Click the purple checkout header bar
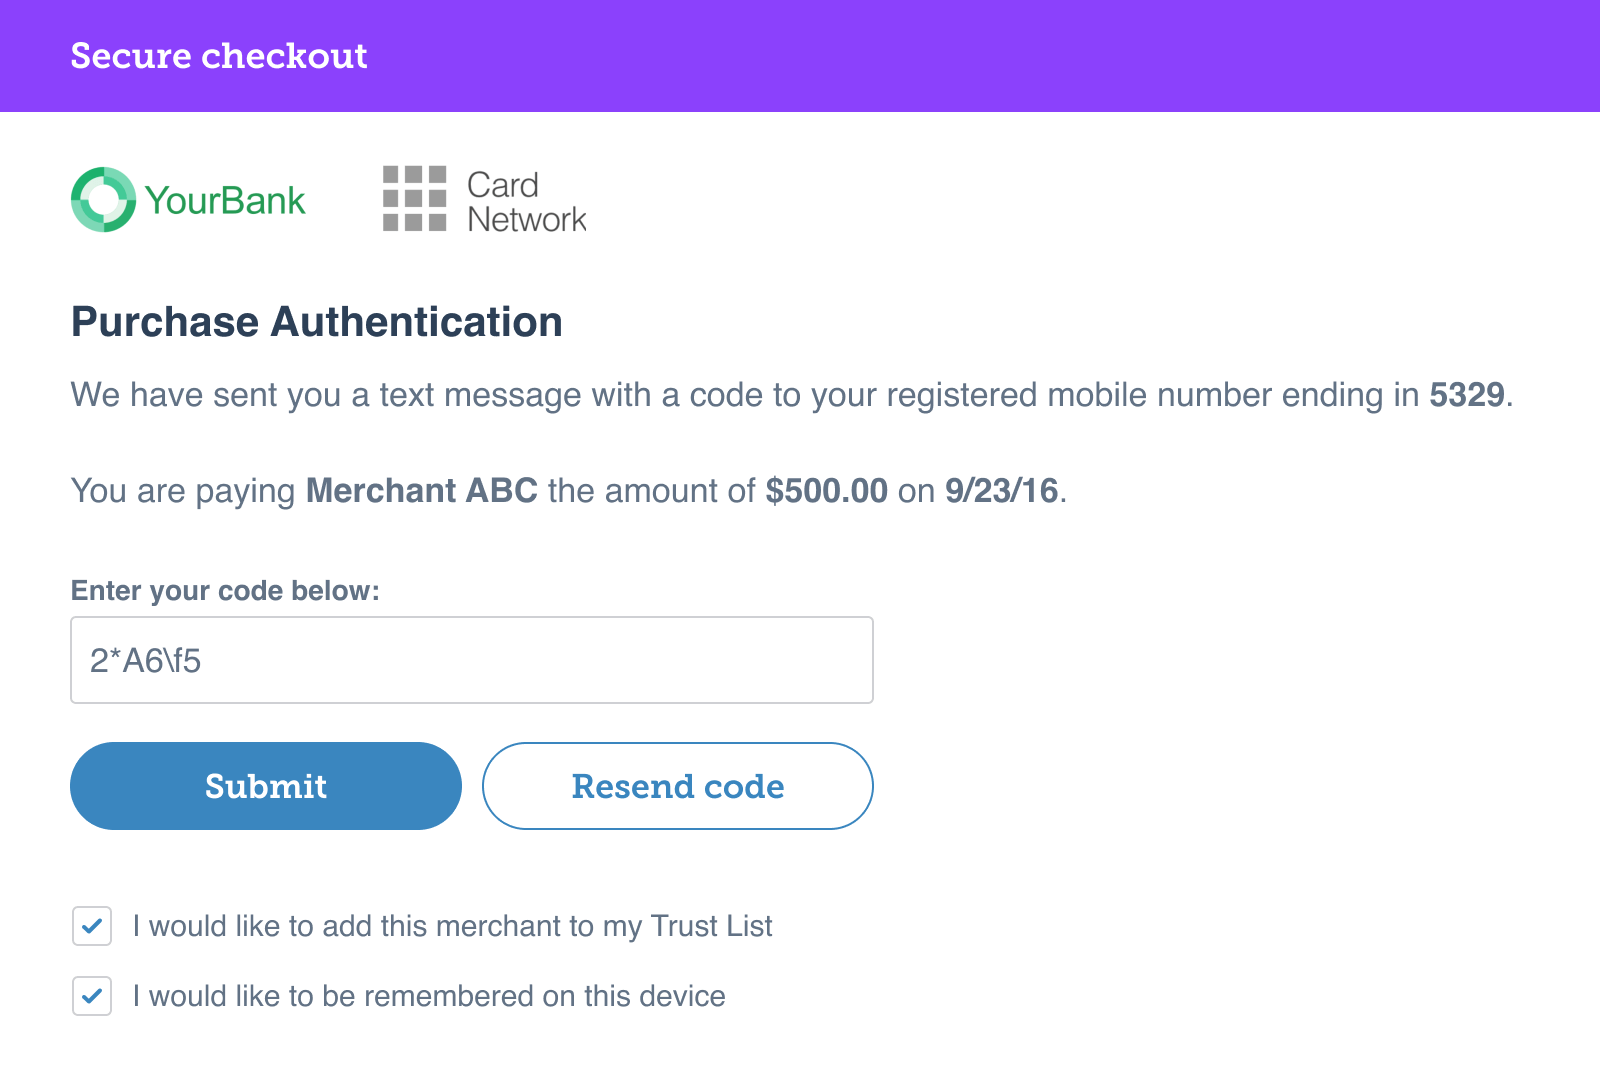This screenshot has width=1600, height=1080. [800, 56]
